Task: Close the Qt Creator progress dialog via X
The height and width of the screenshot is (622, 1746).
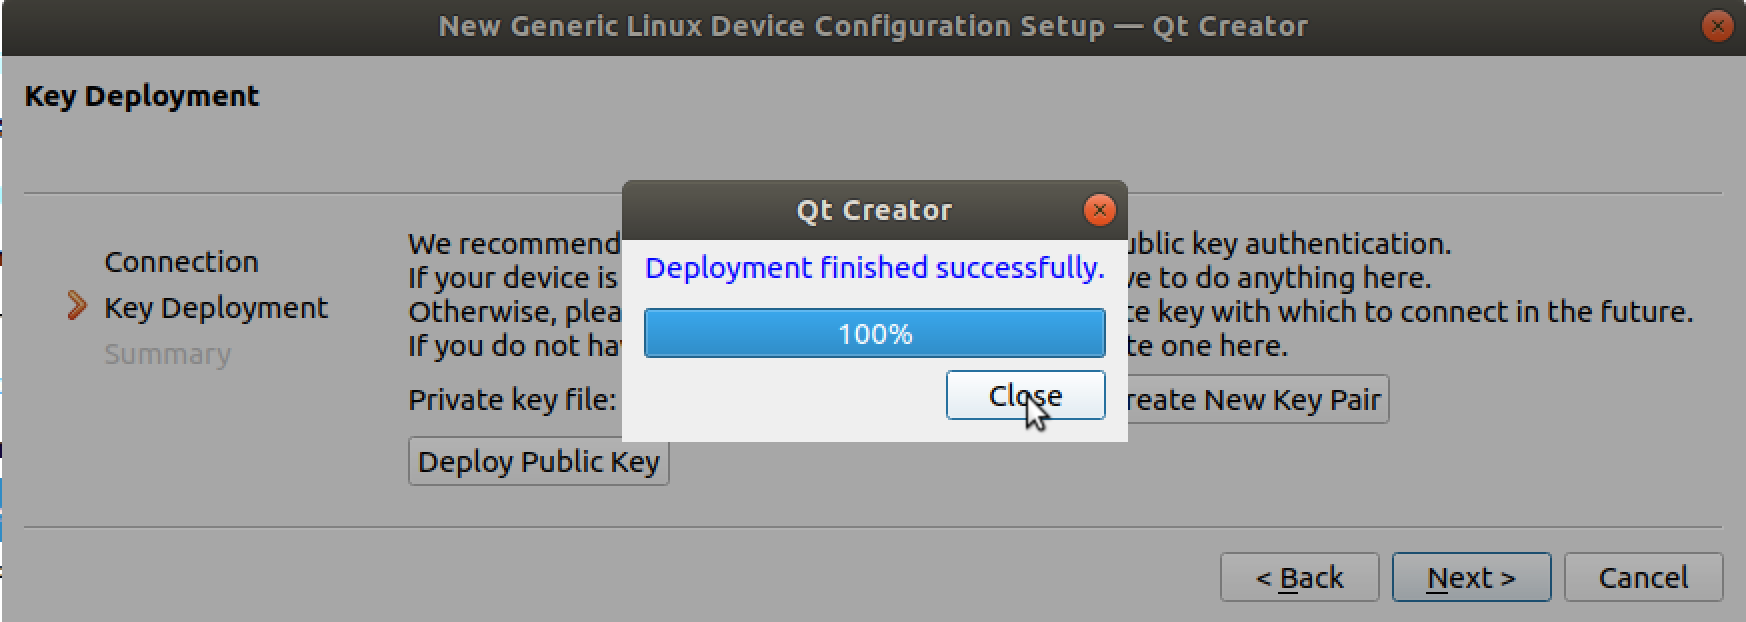Action: (x=1099, y=210)
